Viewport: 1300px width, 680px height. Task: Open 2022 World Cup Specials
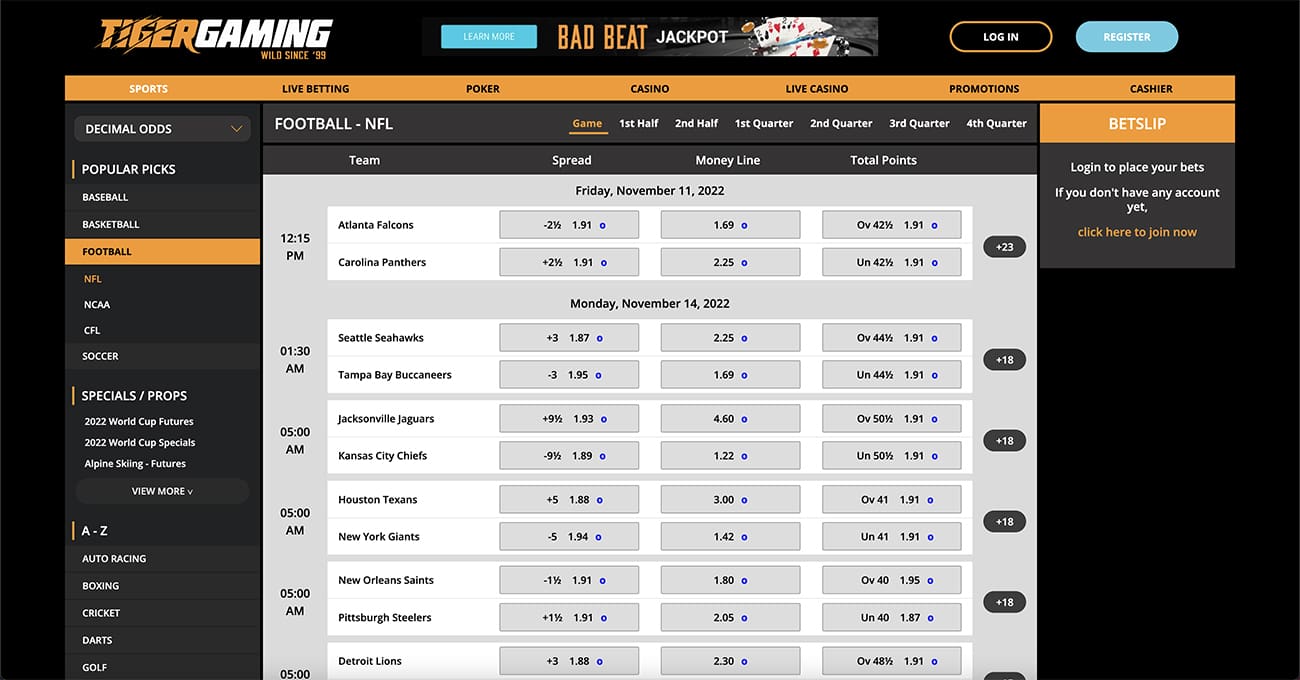pyautogui.click(x=140, y=443)
